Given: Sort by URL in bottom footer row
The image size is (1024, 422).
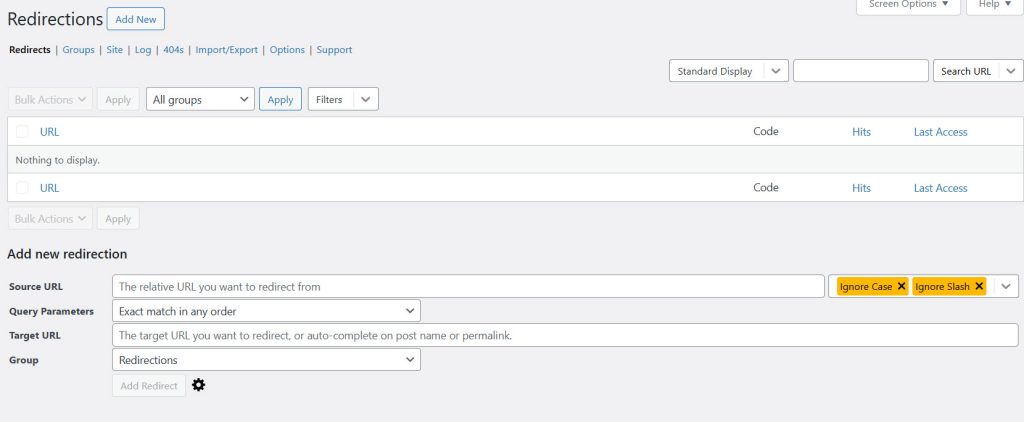Looking at the screenshot, I should coord(50,187).
